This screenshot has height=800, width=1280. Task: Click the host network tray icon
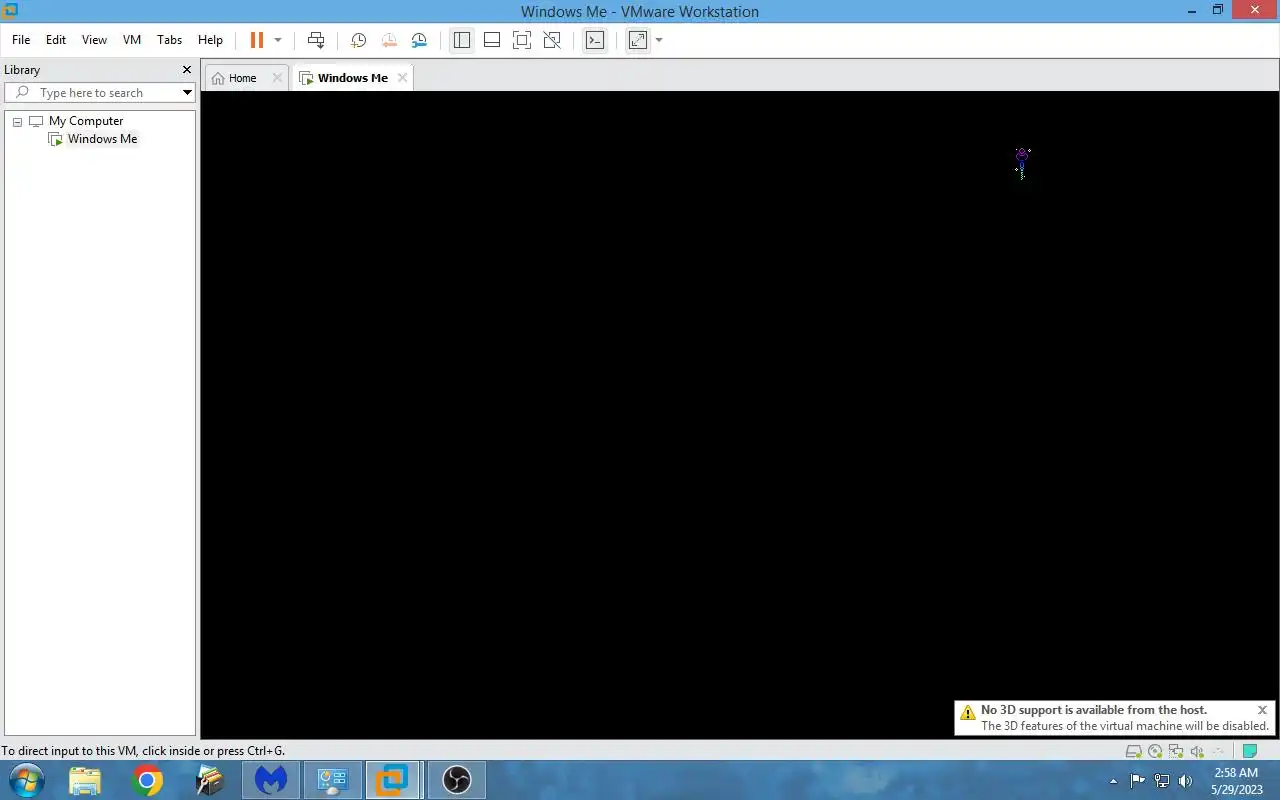(x=1162, y=781)
